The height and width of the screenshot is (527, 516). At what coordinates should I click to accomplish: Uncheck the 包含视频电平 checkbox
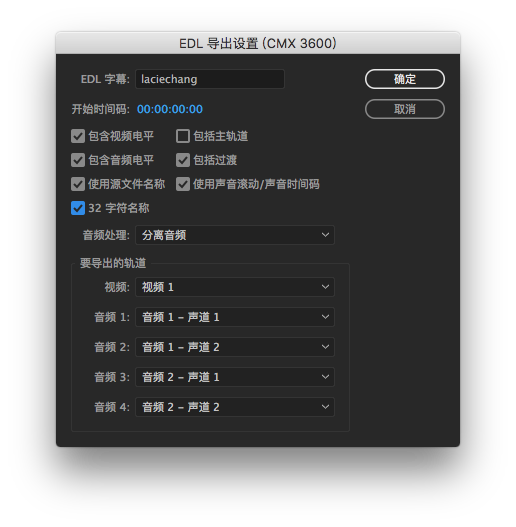78,136
